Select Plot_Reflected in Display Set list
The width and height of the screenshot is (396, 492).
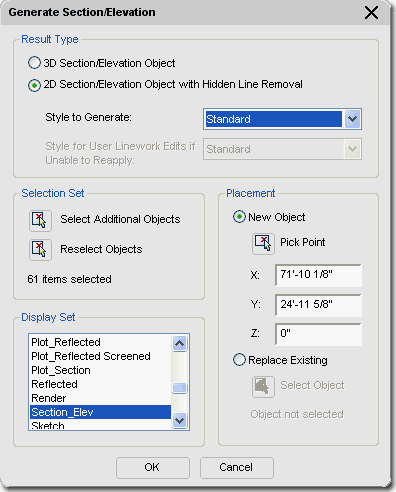tap(100, 342)
